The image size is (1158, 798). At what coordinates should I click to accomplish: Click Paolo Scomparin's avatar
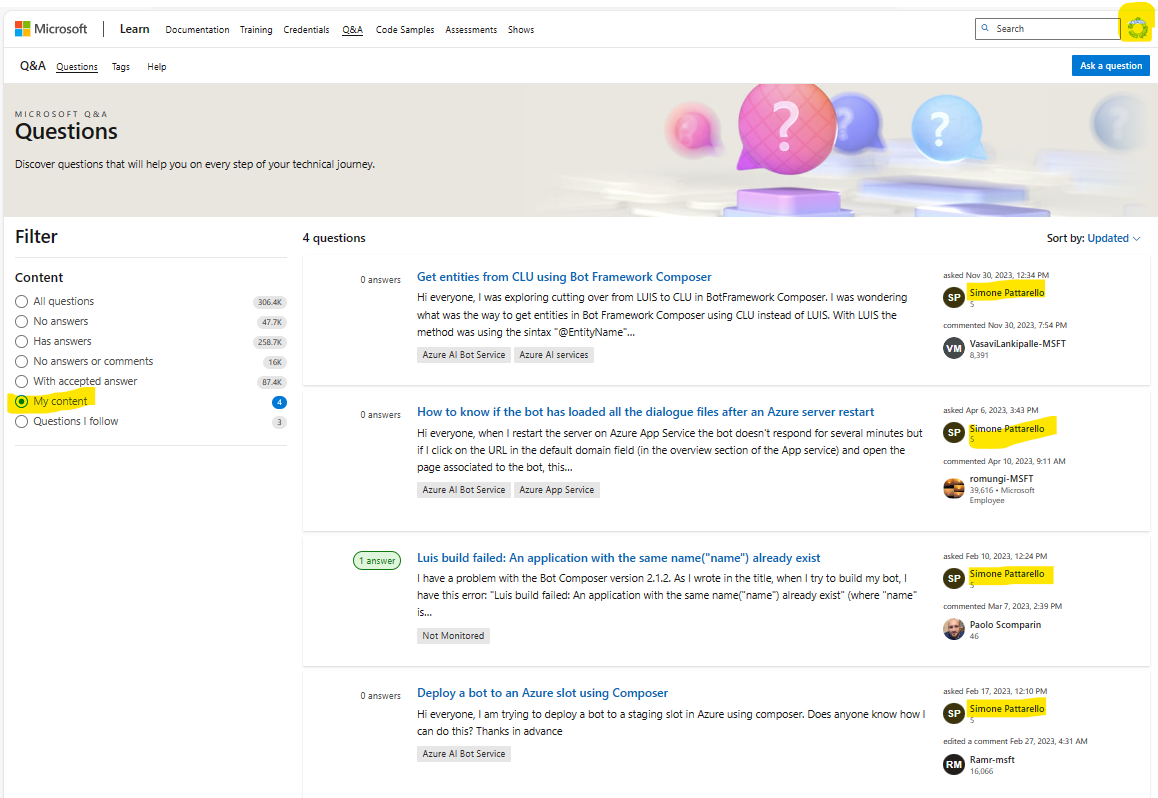953,629
